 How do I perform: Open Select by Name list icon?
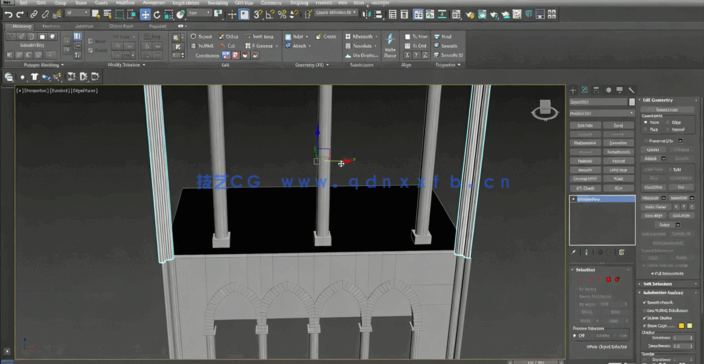pos(107,14)
